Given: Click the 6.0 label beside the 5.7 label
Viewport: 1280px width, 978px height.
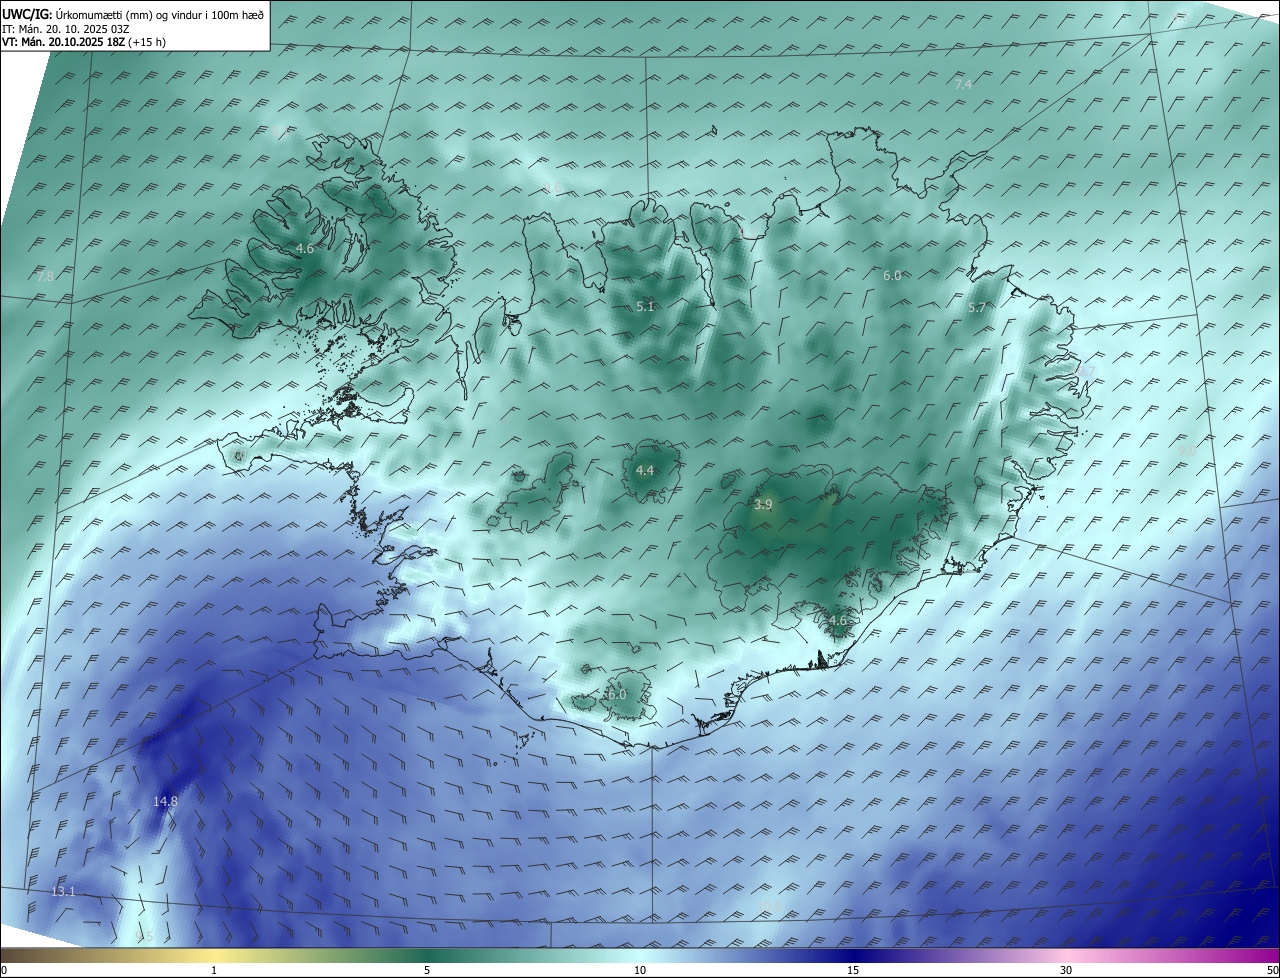Looking at the screenshot, I should pyautogui.click(x=892, y=275).
